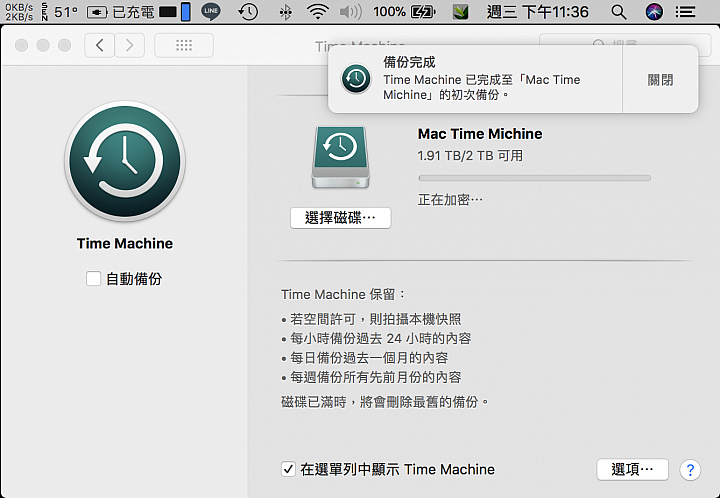Open the help question mark button

click(x=690, y=470)
